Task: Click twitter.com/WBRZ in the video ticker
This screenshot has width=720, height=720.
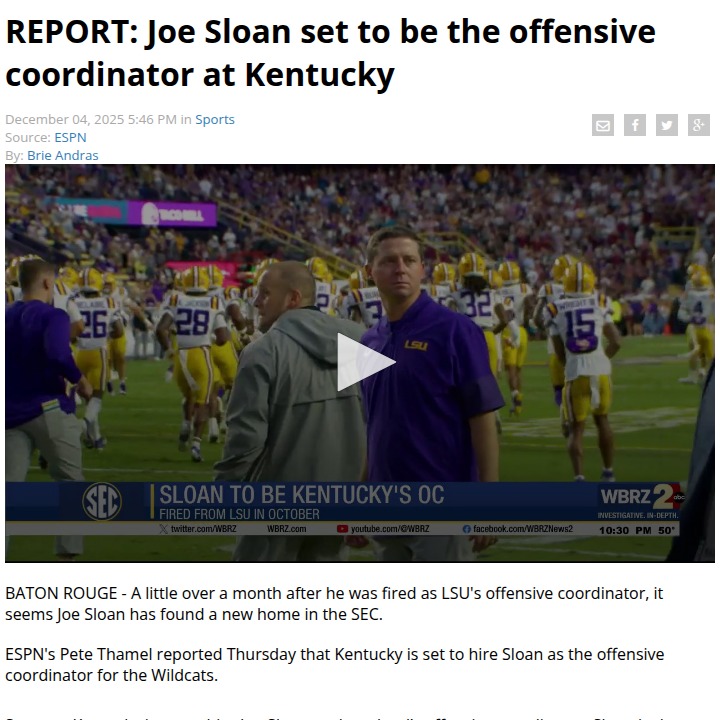Action: tap(198, 529)
